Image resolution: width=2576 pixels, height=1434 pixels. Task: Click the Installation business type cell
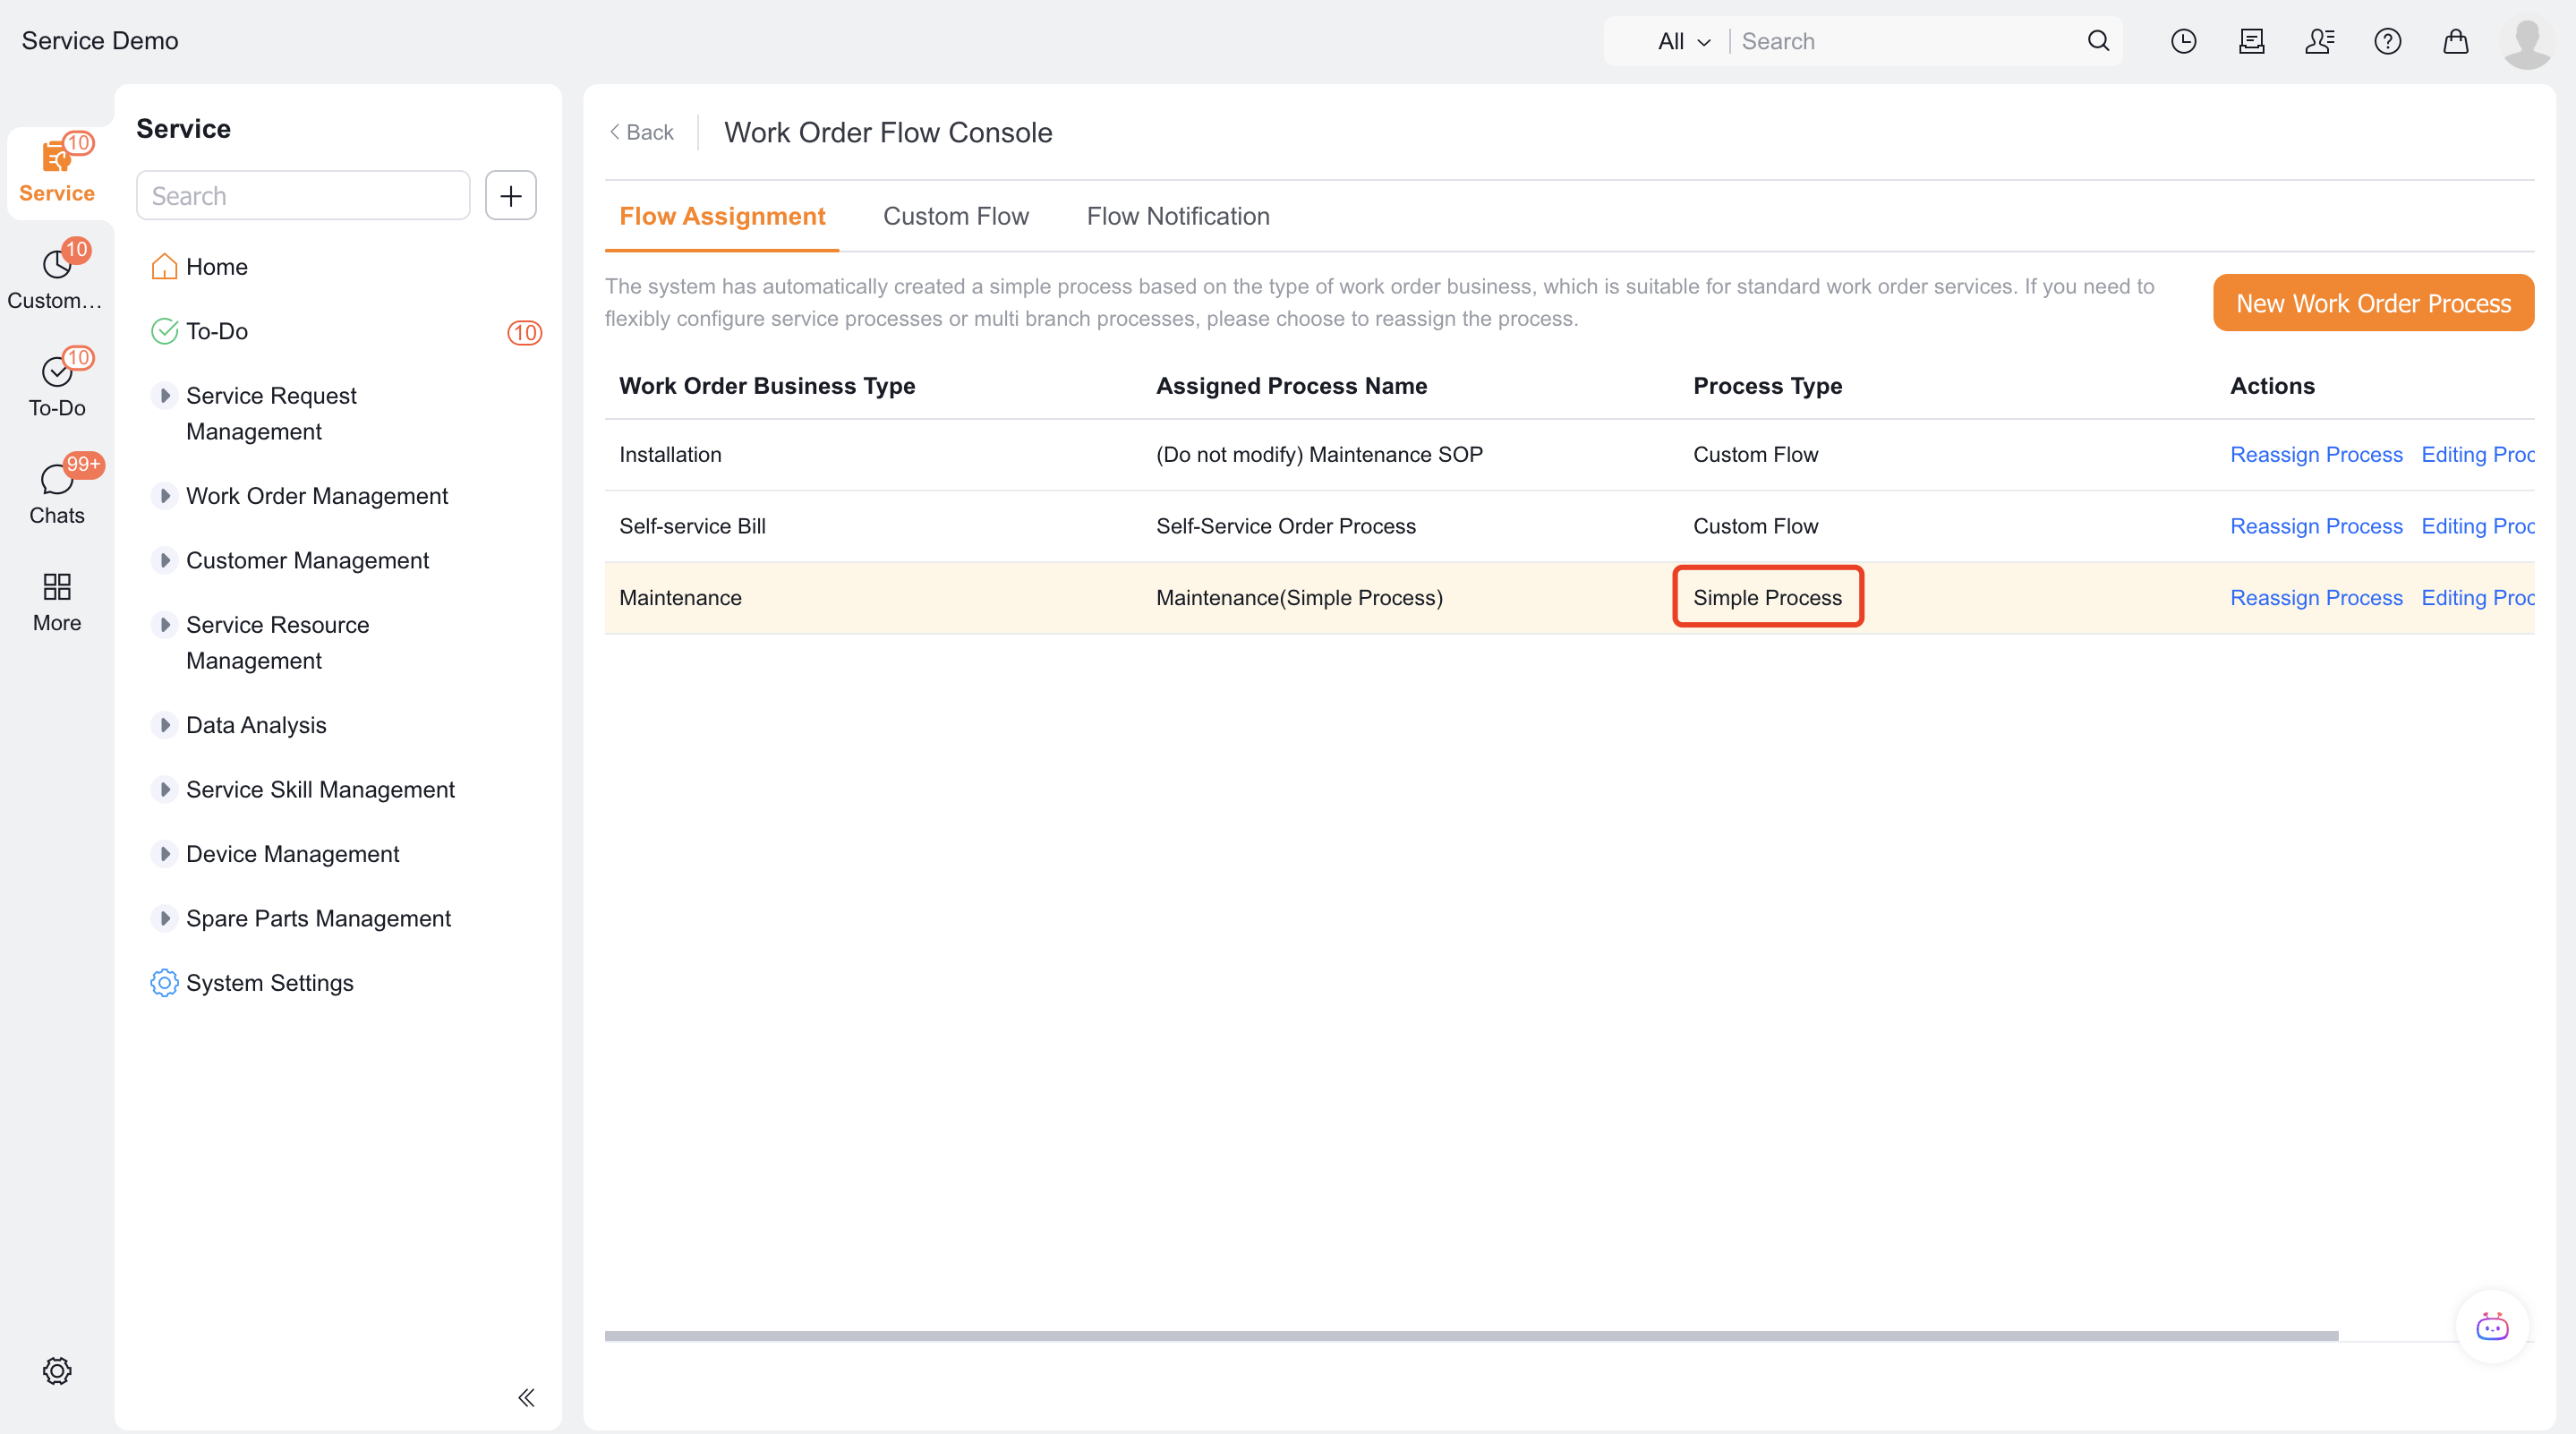click(670, 454)
